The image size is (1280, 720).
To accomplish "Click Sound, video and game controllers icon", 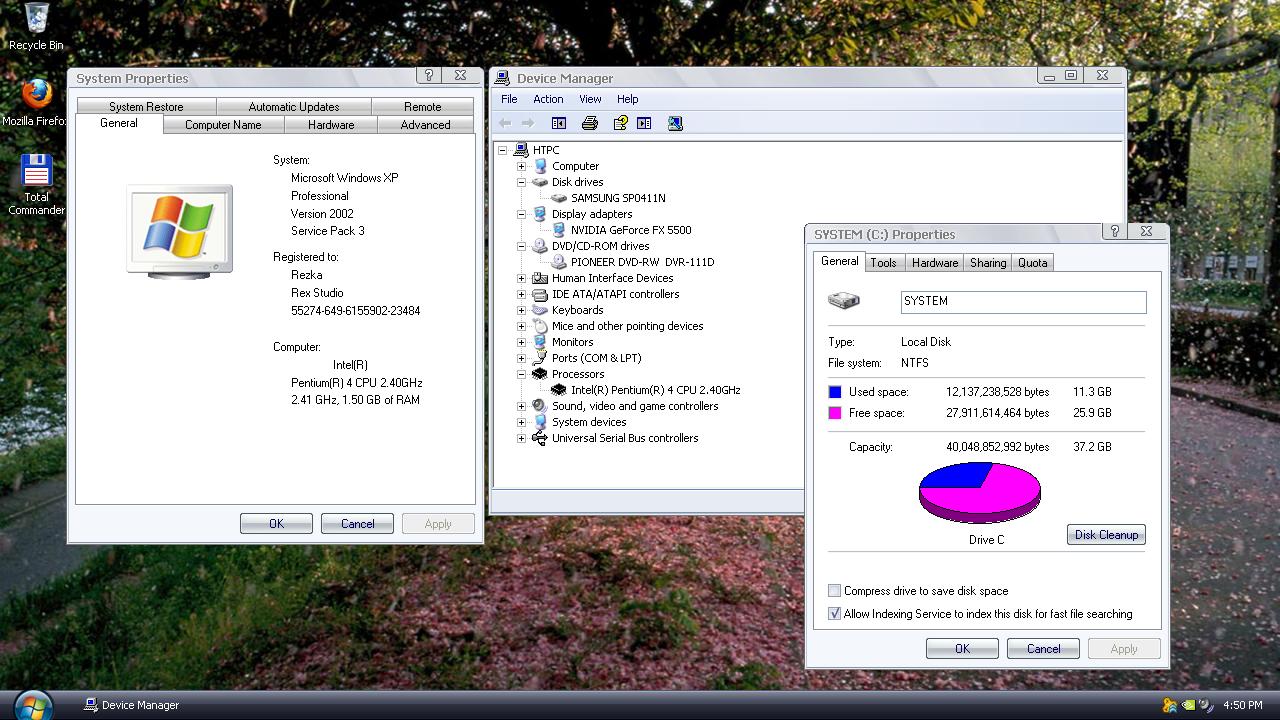I will (x=540, y=406).
